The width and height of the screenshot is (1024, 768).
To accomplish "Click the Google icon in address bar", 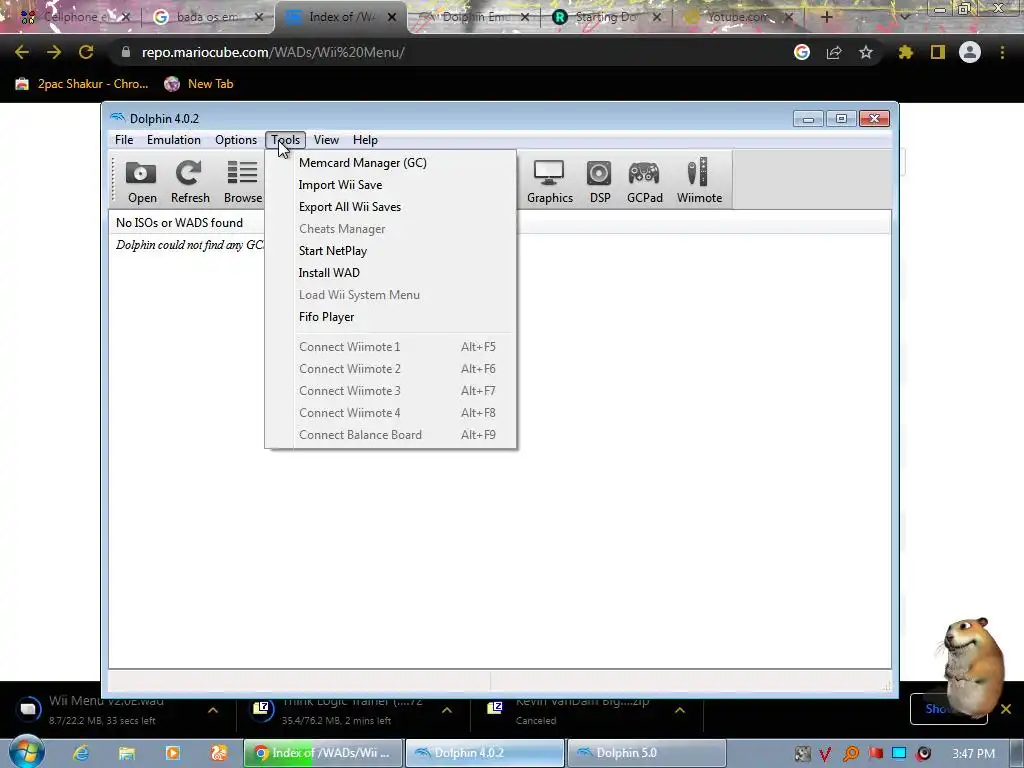I will pyautogui.click(x=802, y=52).
